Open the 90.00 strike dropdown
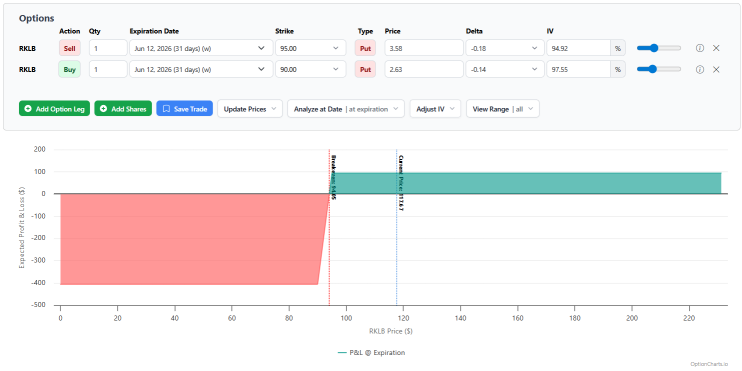 coord(310,69)
